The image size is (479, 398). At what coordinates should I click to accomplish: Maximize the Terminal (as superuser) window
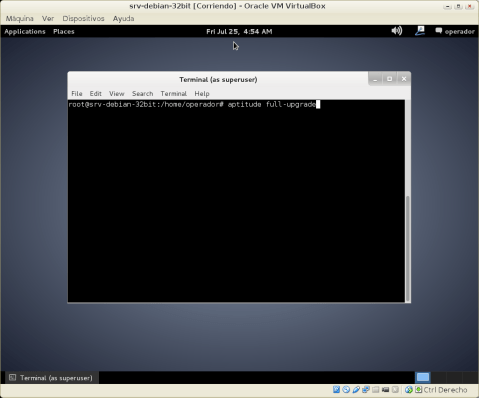point(389,79)
